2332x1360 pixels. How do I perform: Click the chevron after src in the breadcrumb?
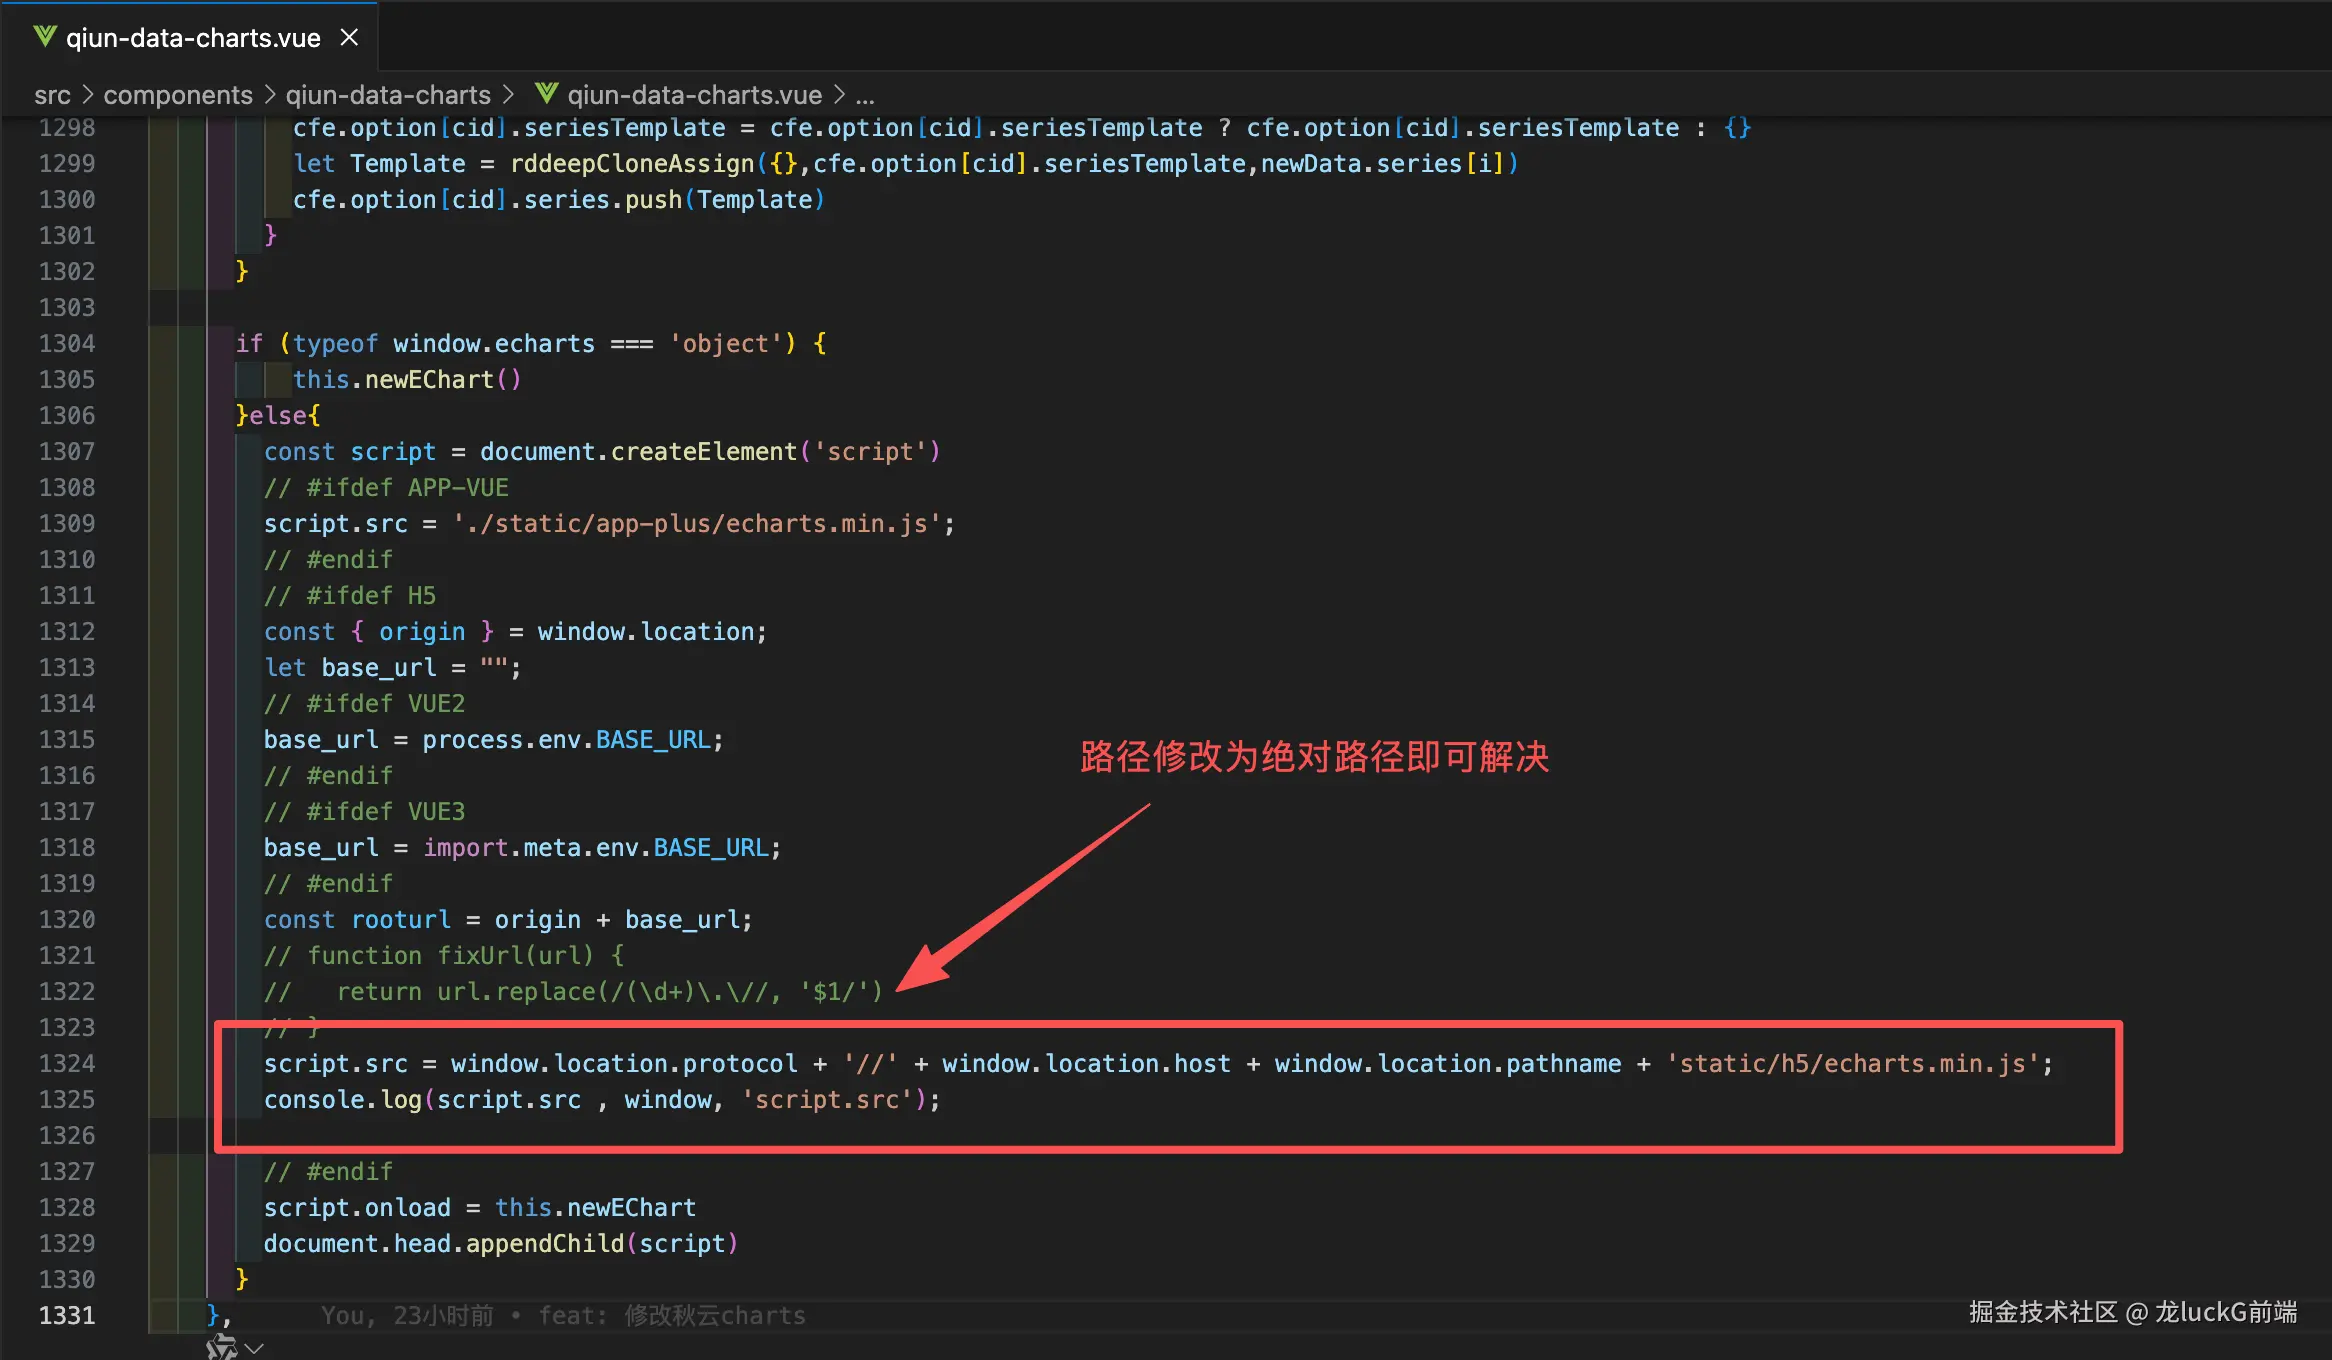87,95
